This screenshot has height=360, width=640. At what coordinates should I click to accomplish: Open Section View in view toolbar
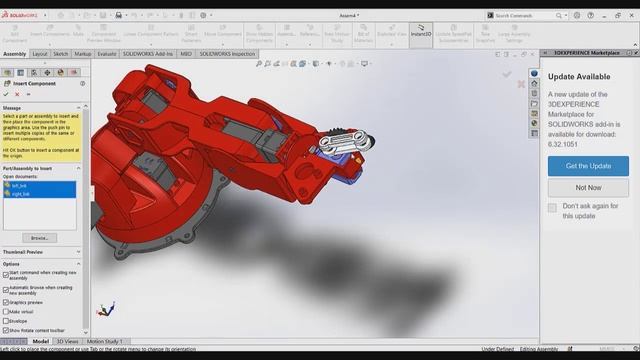click(294, 64)
